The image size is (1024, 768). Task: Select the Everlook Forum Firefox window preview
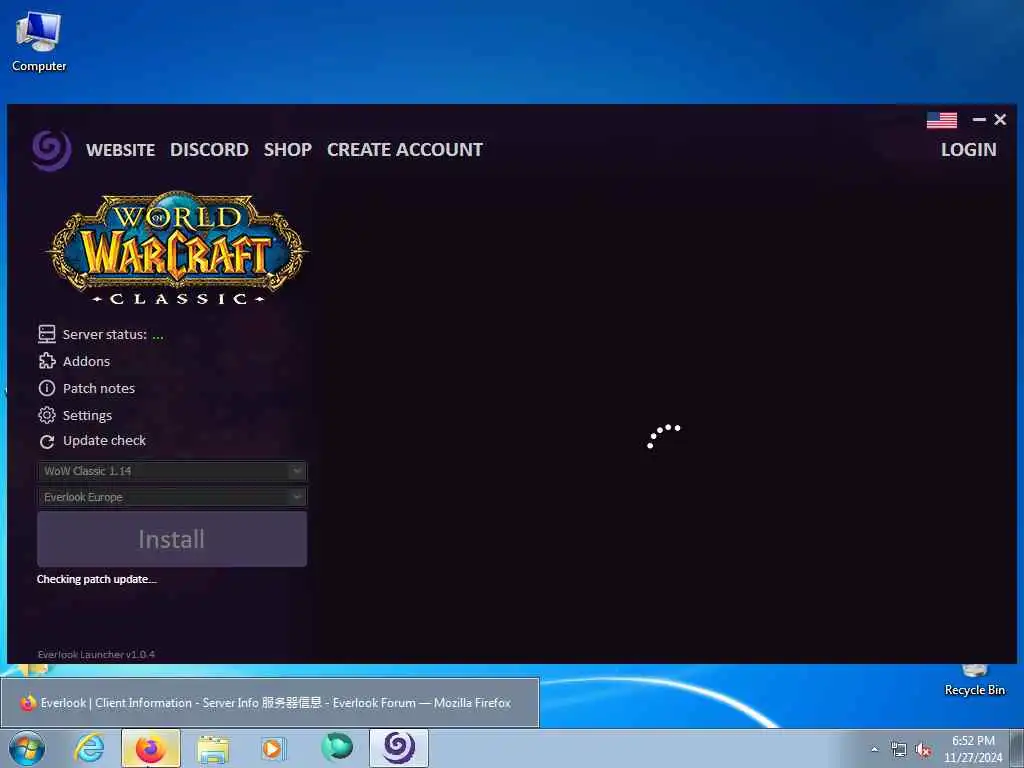tap(270, 703)
